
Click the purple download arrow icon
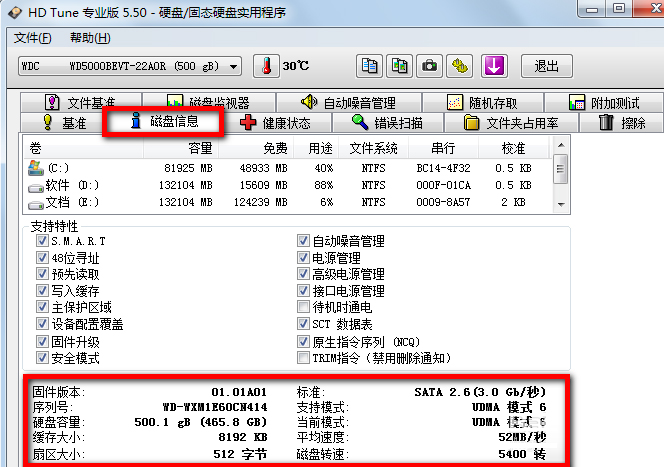click(494, 66)
